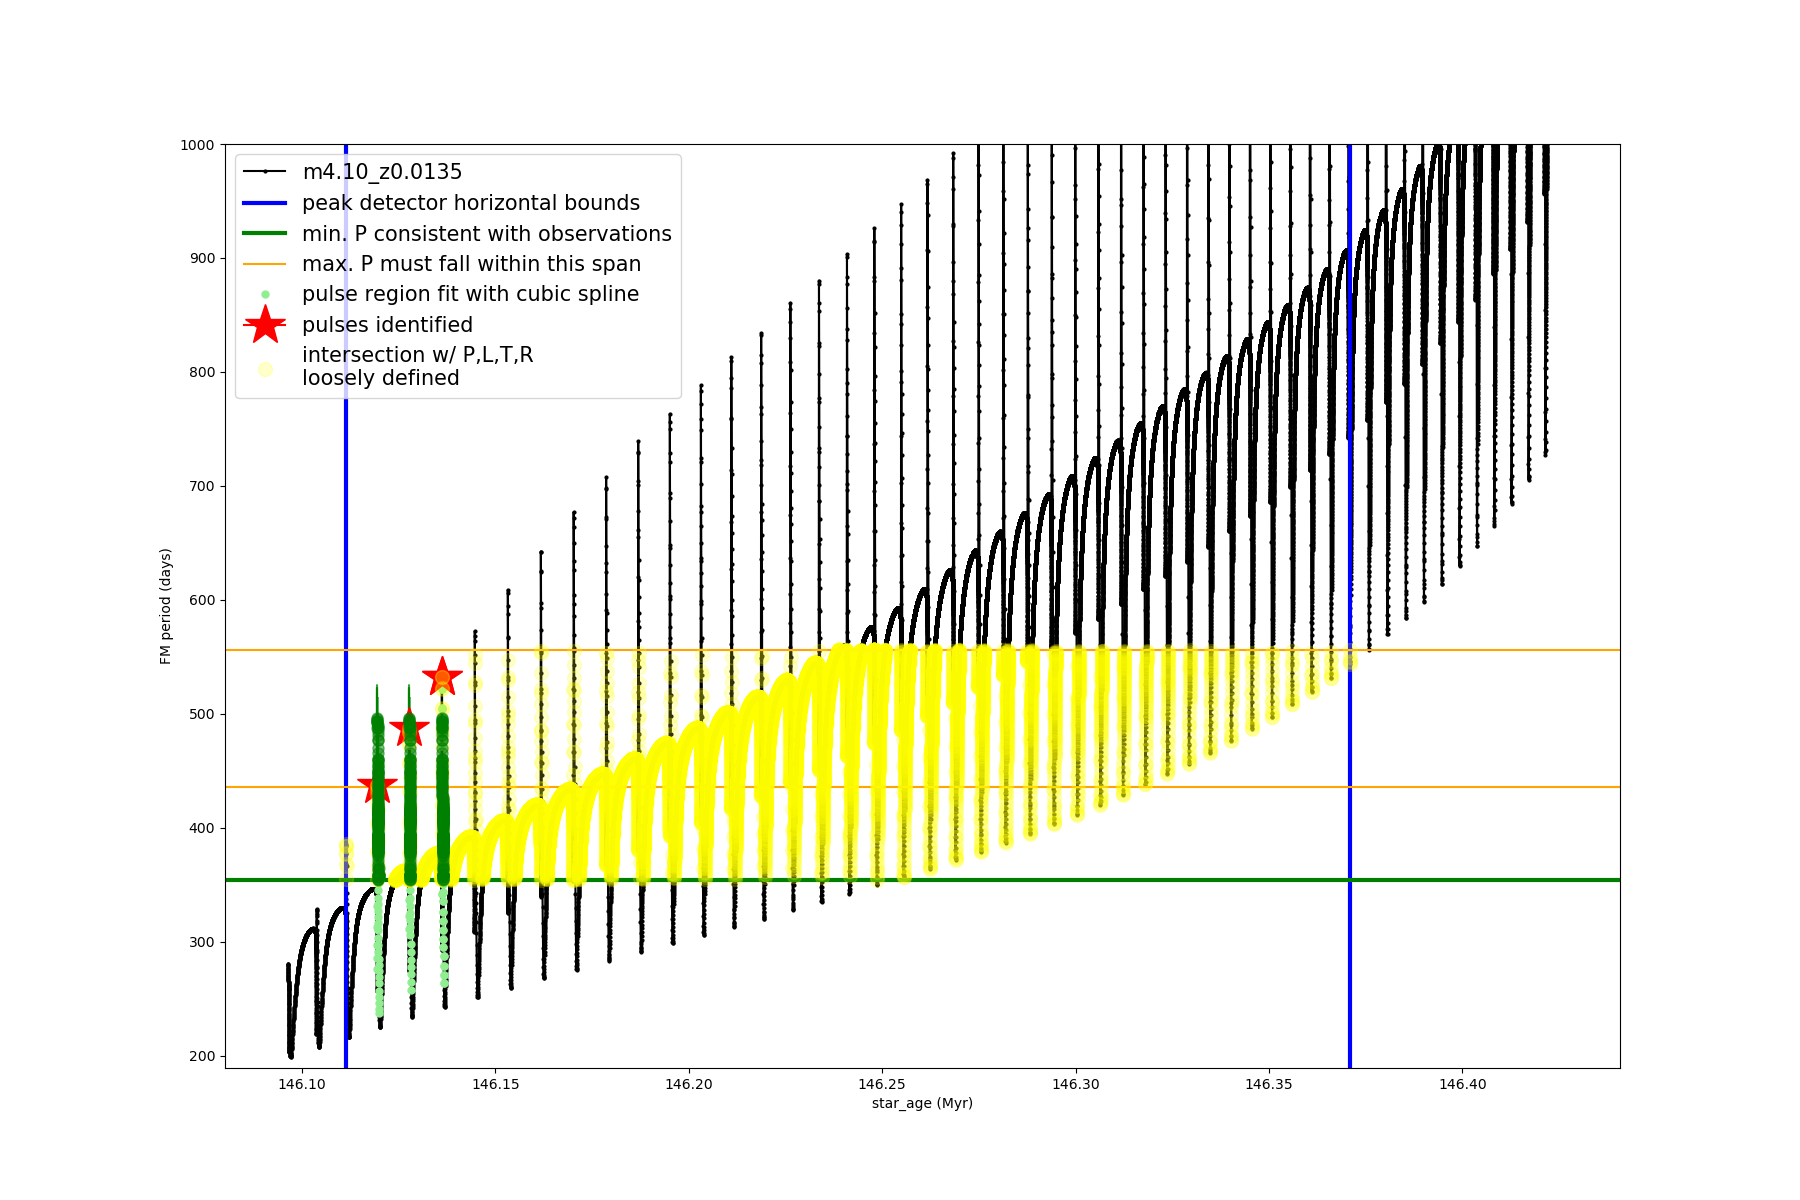The width and height of the screenshot is (1800, 1200).
Task: Click the thin orange line sample in the legend
Action: (265, 264)
